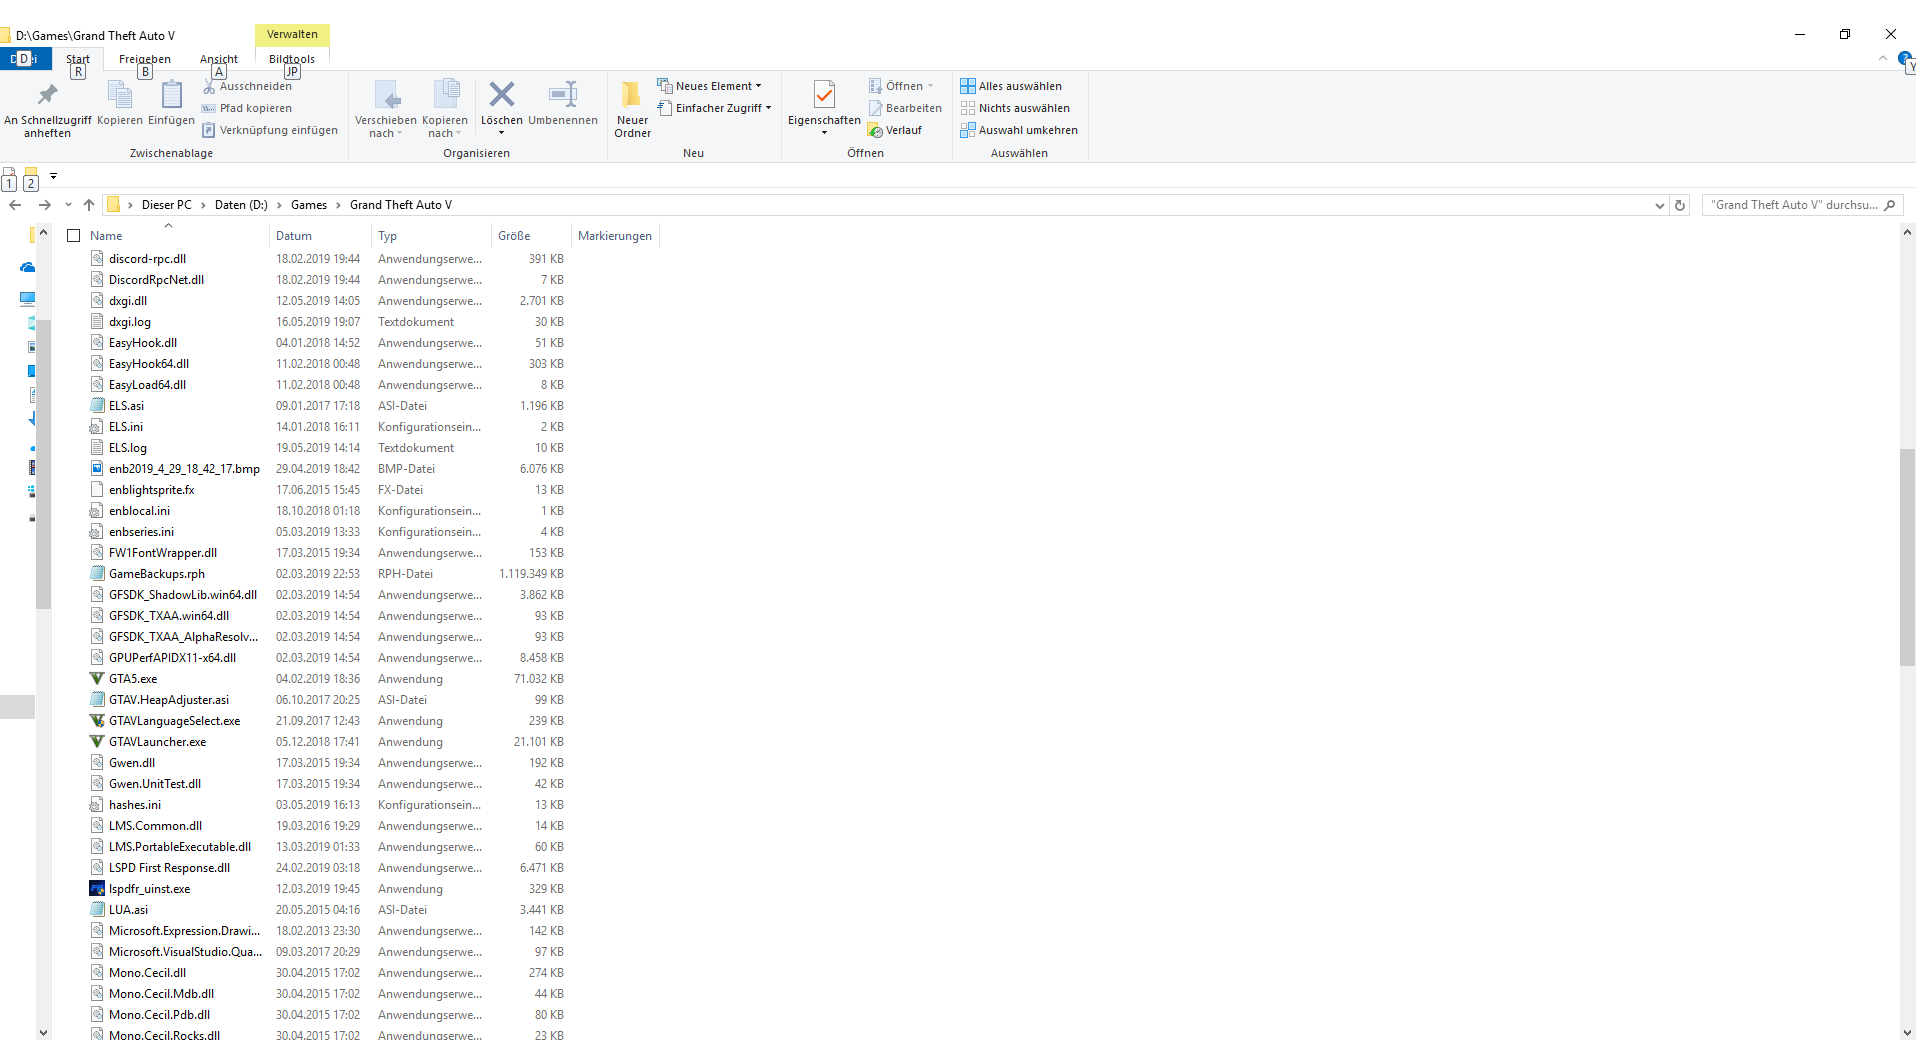
Task: Select the file dxgi.log
Action: (x=130, y=322)
